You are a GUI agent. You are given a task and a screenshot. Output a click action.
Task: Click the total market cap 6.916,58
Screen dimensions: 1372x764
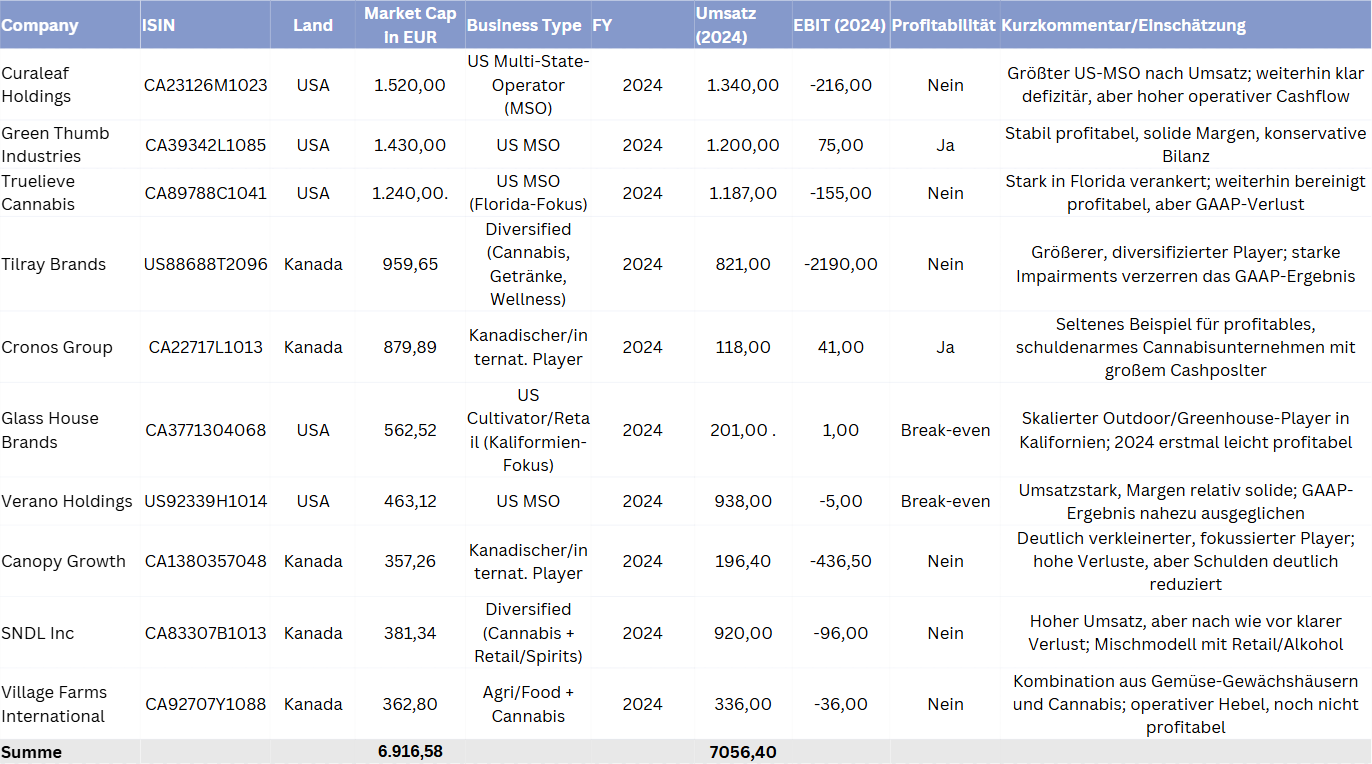[x=410, y=752]
